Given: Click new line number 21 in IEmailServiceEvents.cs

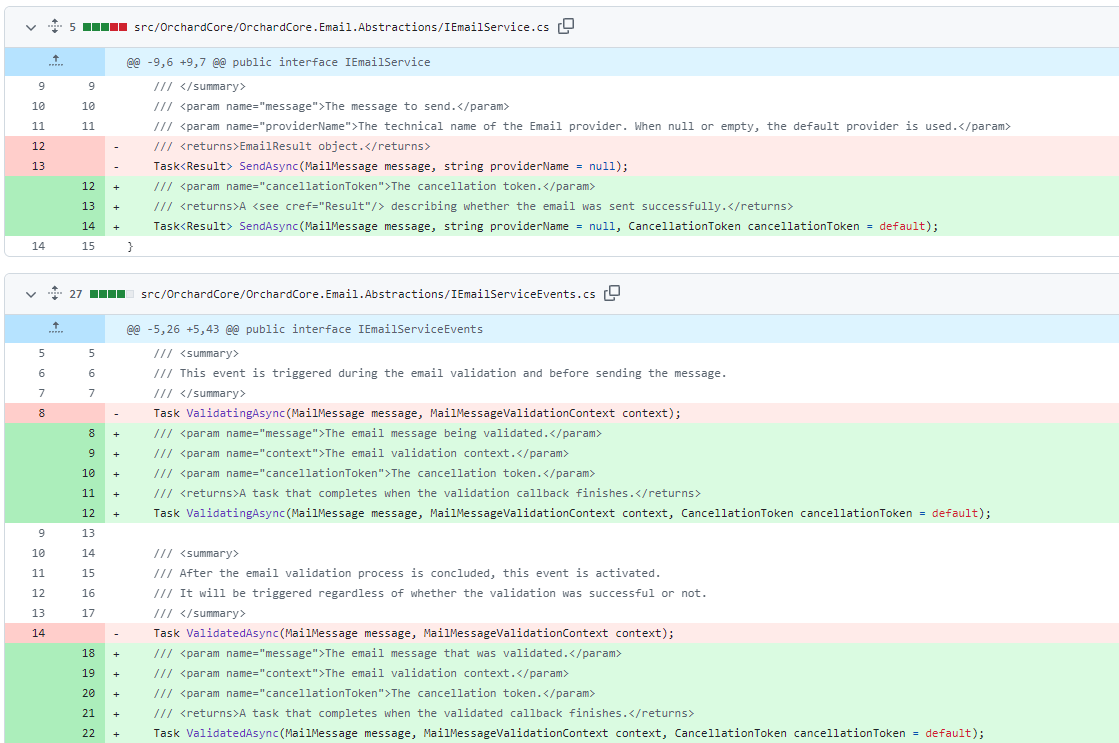Looking at the screenshot, I should coord(88,713).
